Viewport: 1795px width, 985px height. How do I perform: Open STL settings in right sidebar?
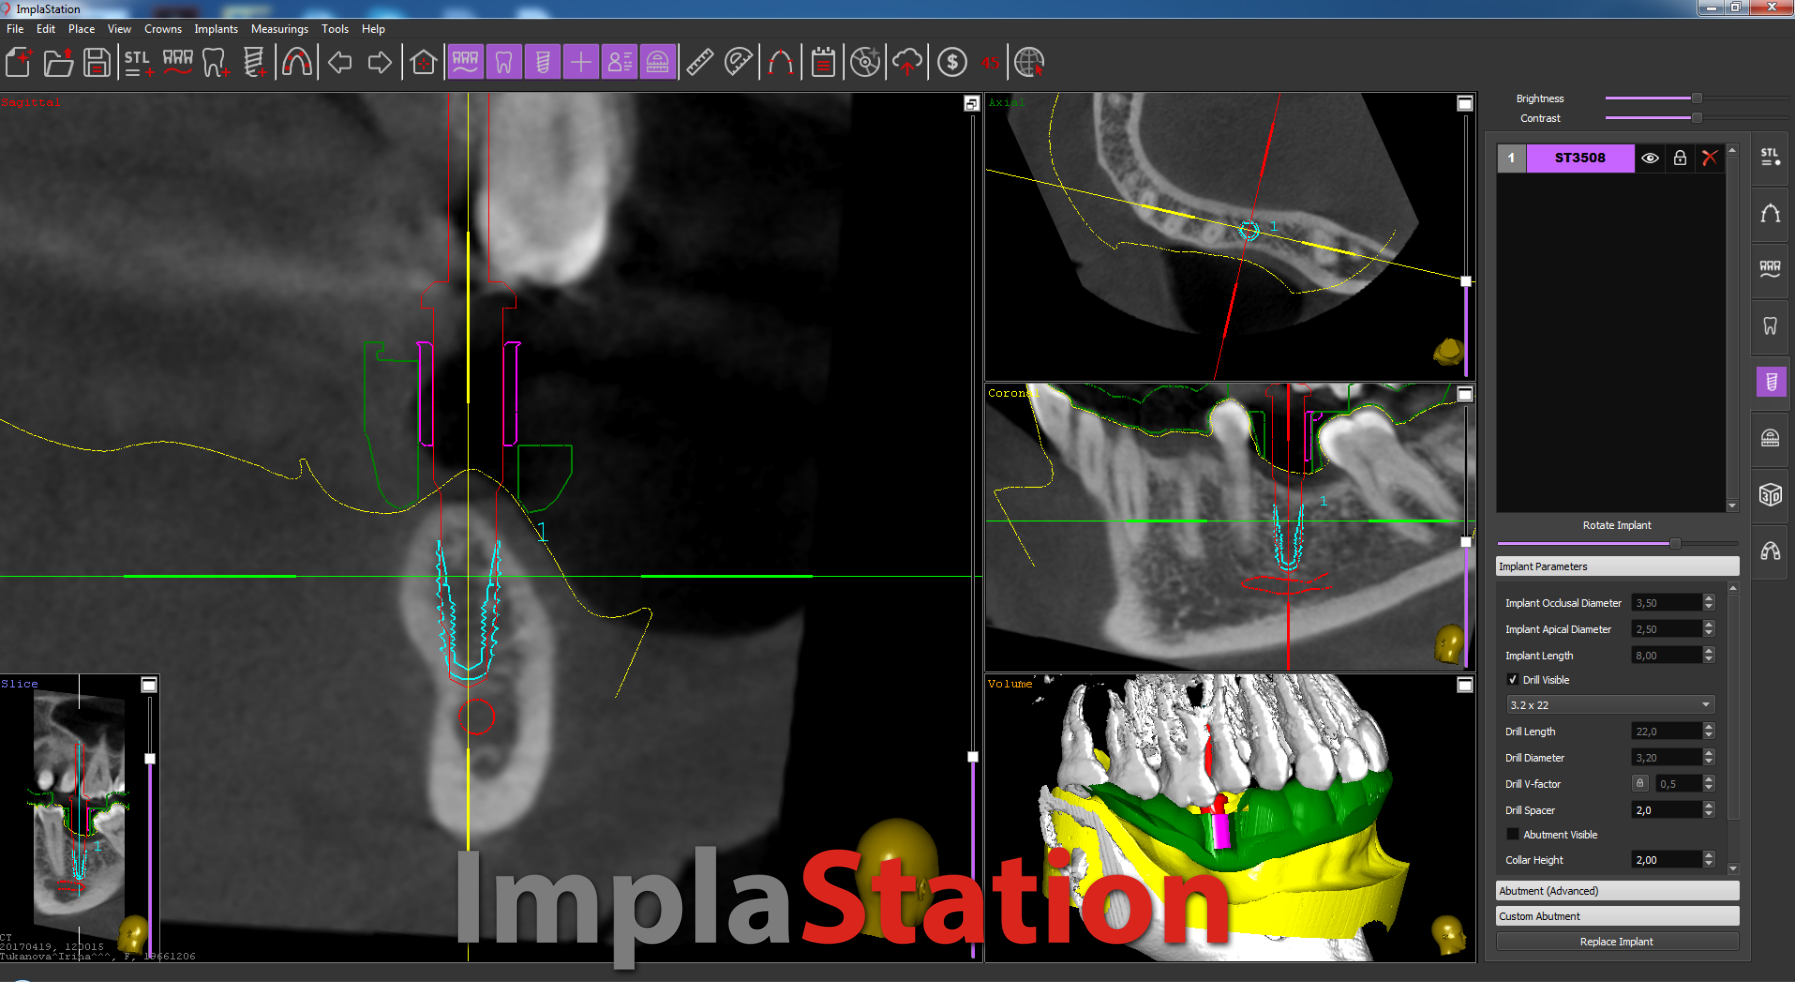pos(1770,157)
